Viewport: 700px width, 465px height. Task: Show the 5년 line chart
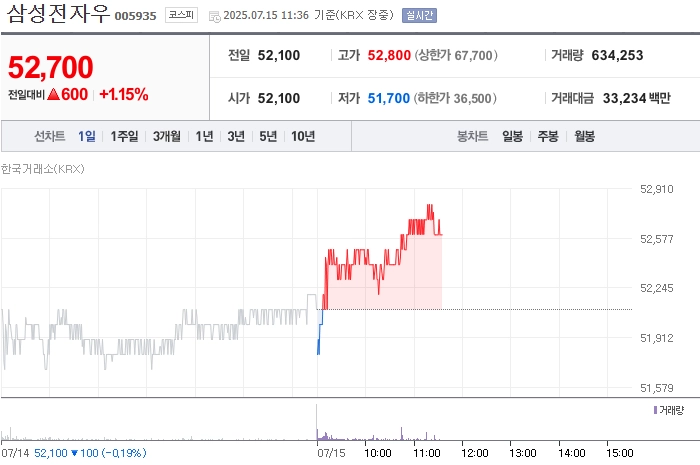268,136
